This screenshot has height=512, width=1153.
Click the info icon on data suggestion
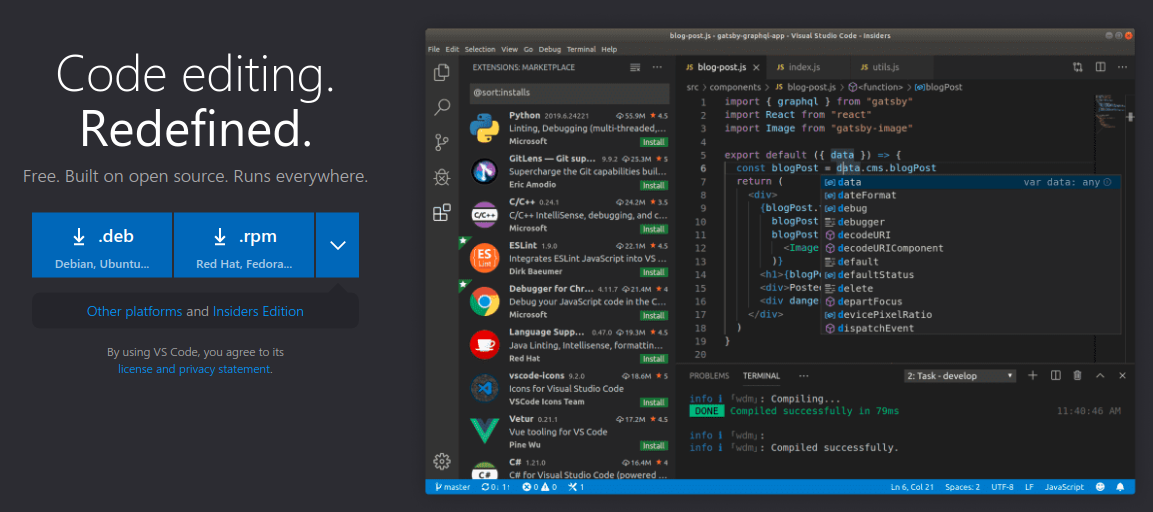pos(1107,182)
